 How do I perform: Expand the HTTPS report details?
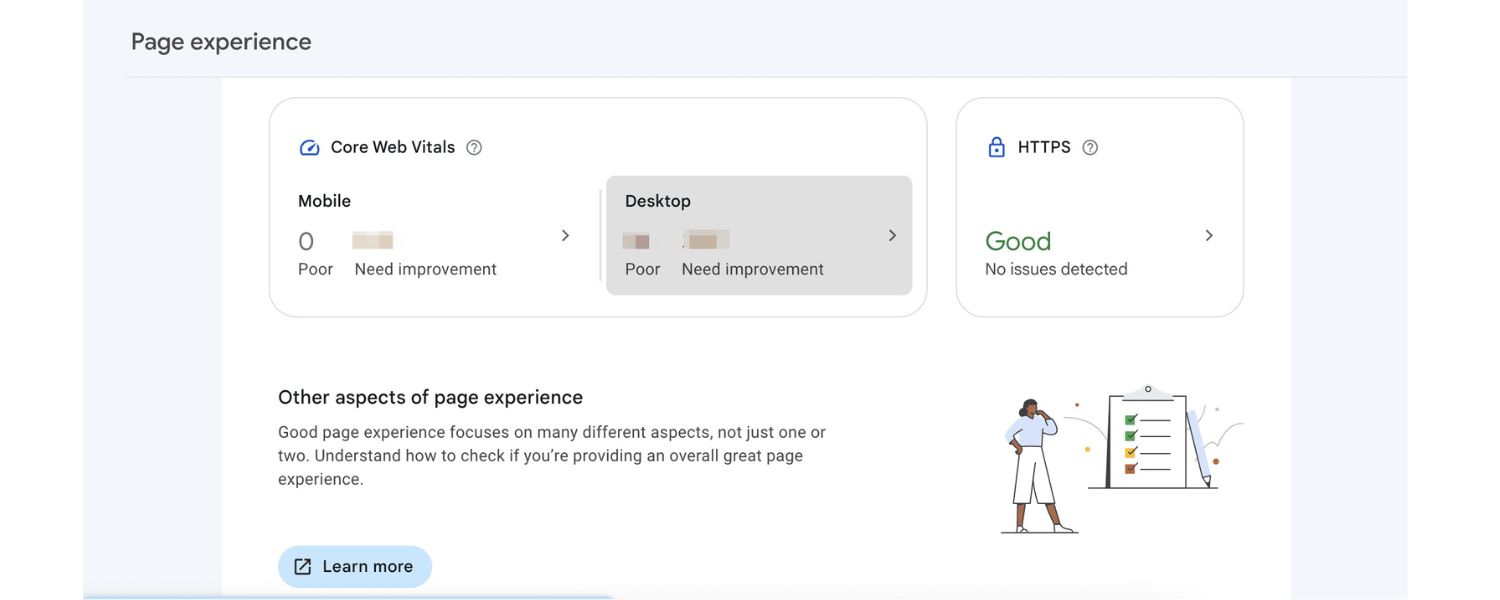(1208, 234)
